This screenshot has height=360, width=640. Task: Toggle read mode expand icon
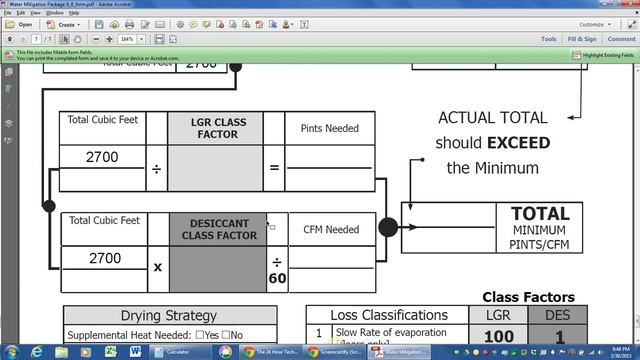631,24
